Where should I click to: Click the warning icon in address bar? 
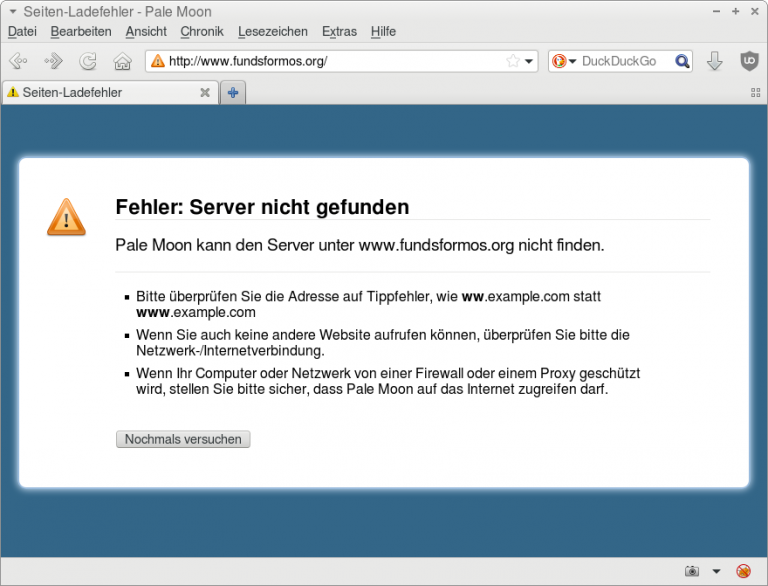click(x=158, y=61)
